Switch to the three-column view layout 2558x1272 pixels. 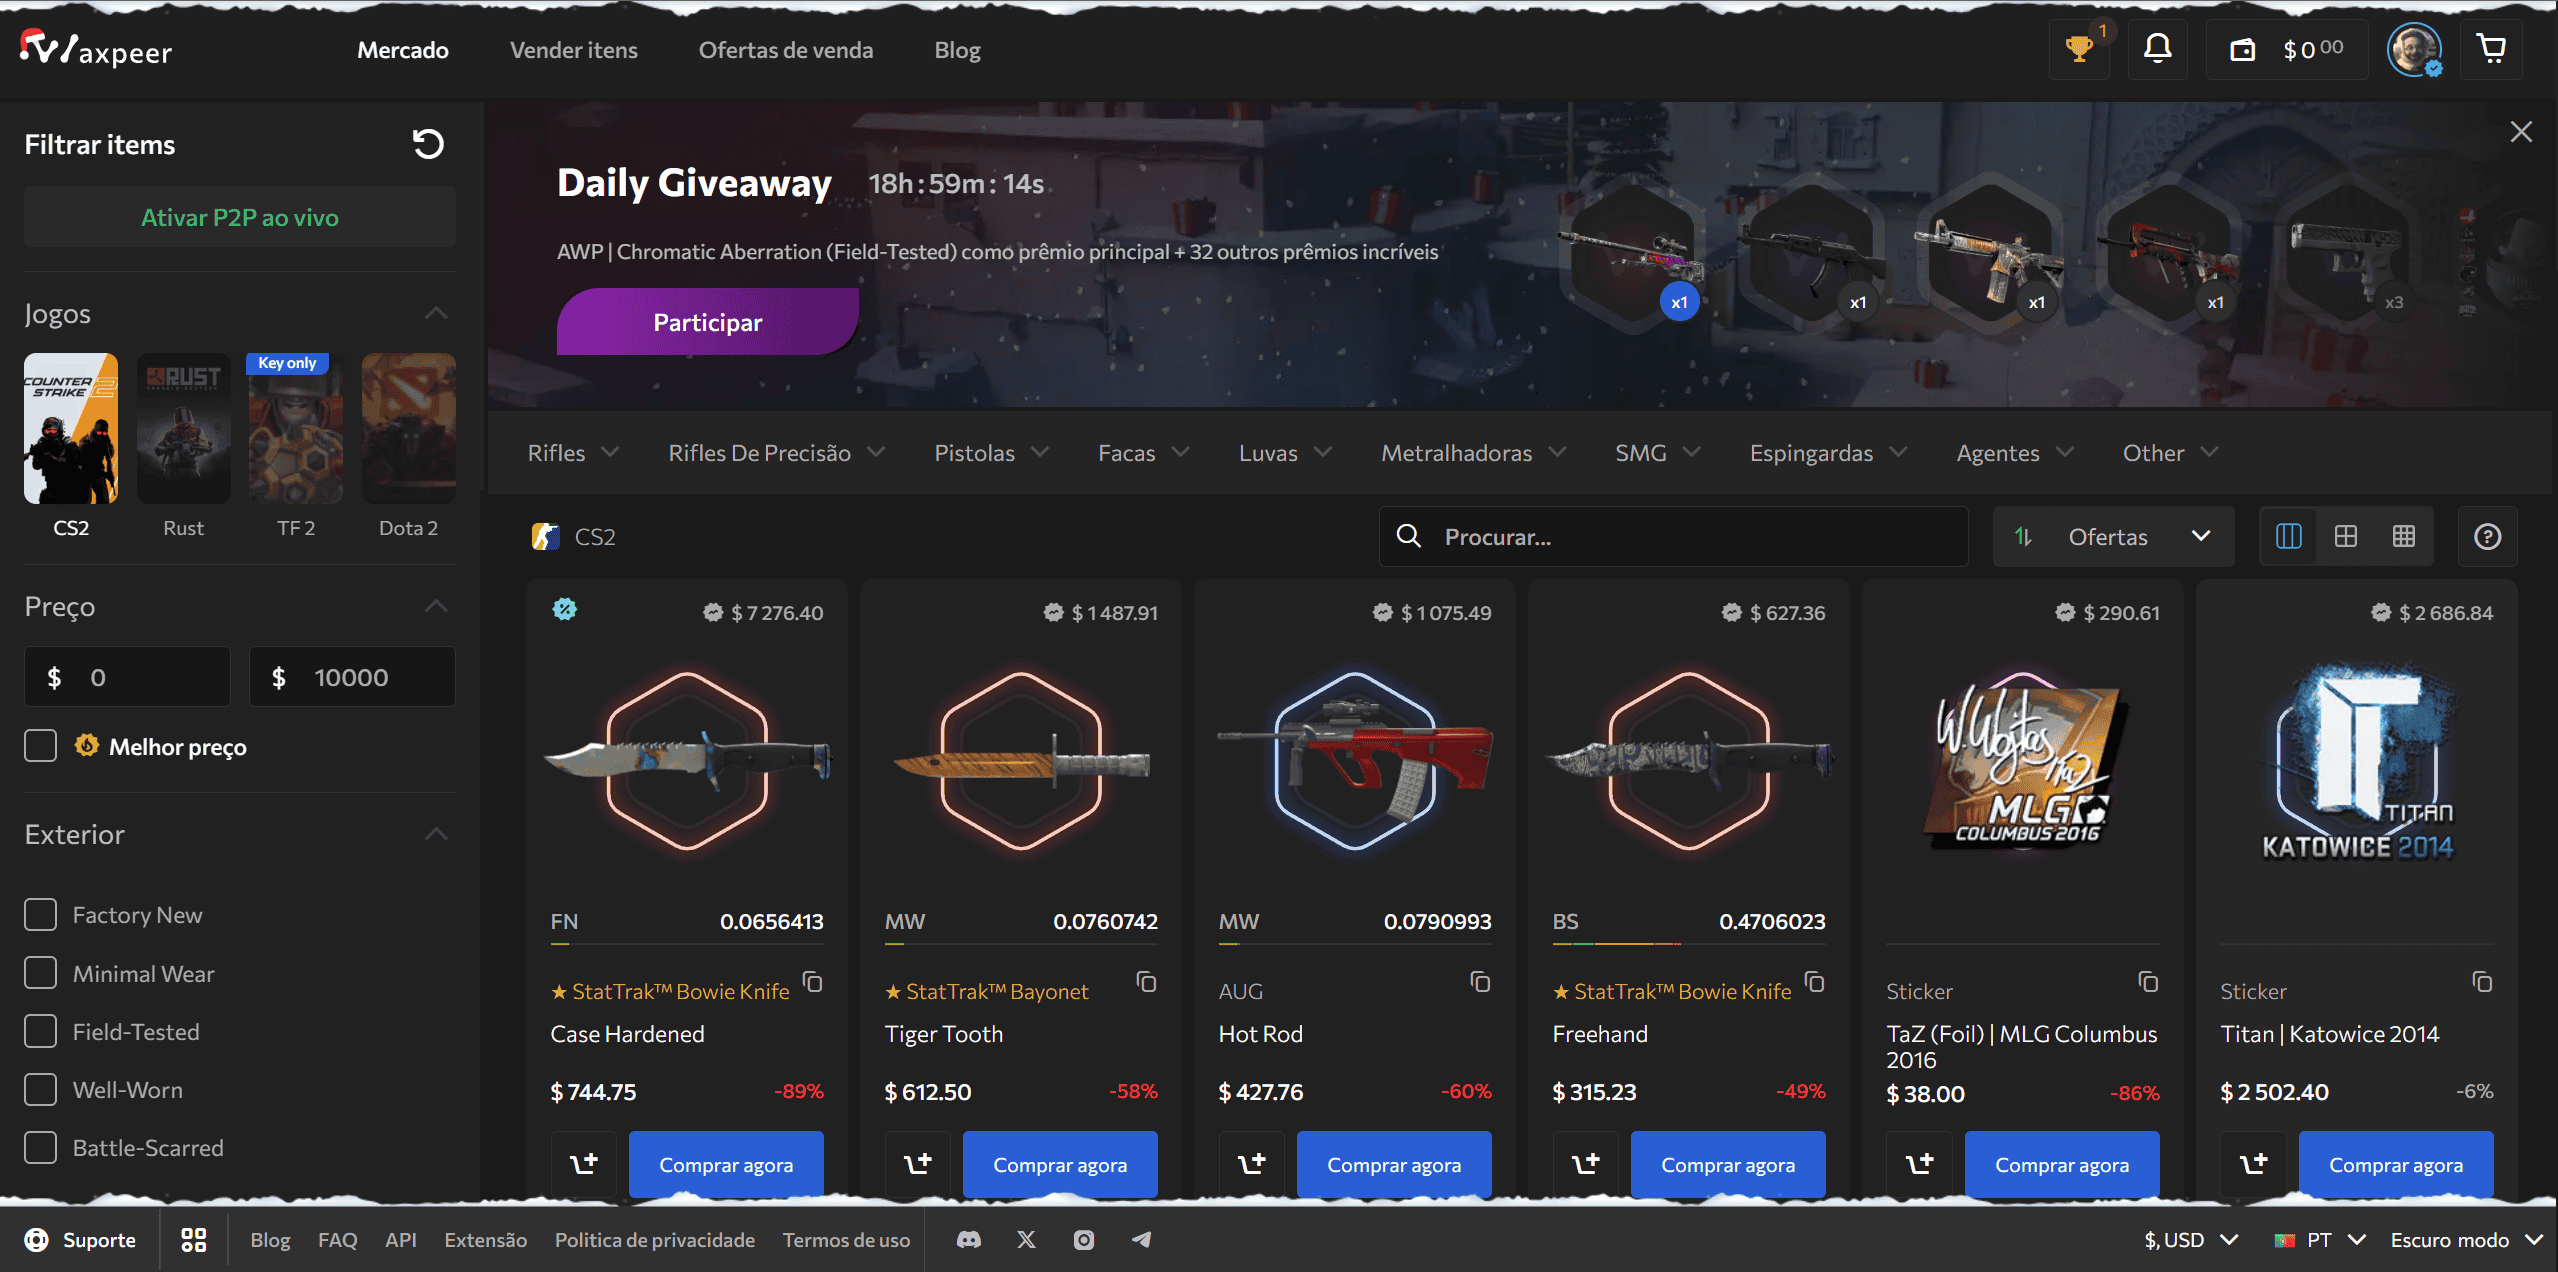2289,537
